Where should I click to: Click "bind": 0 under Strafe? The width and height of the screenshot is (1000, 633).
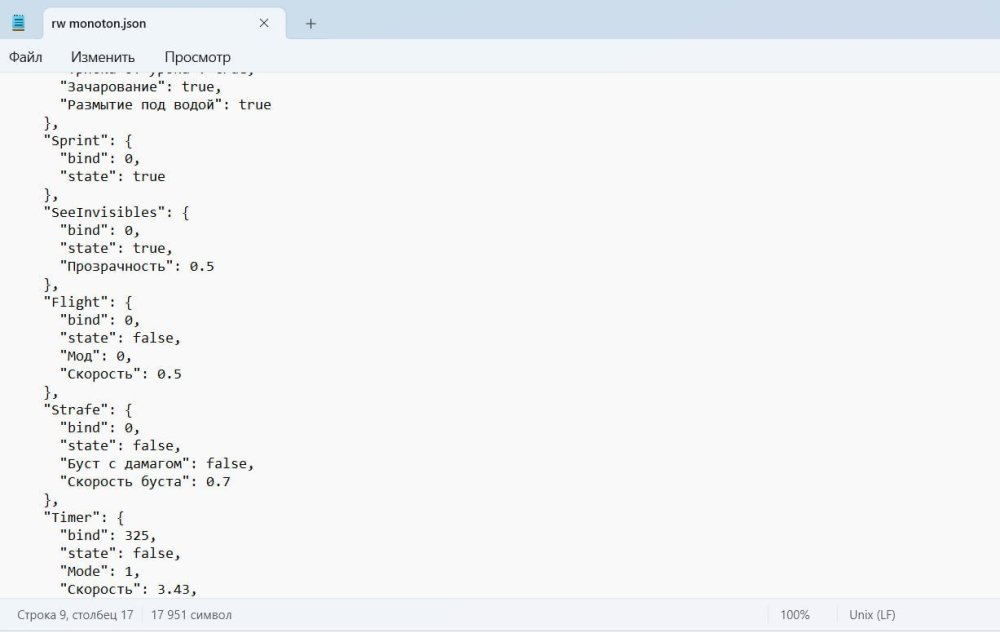[99, 428]
